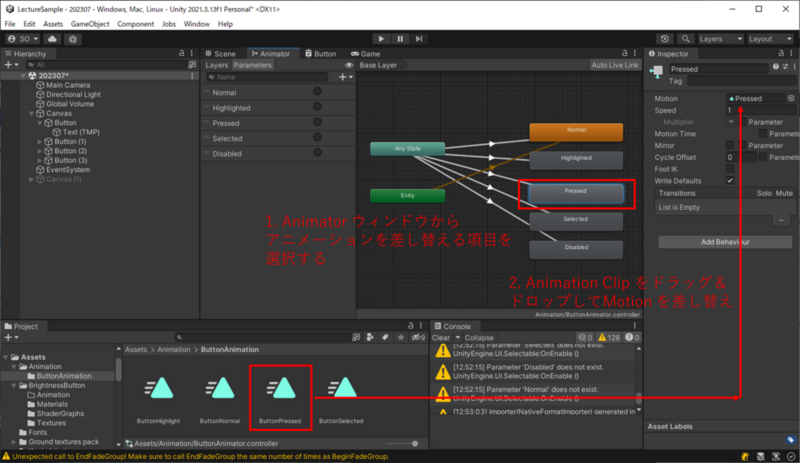Open the BrightnessButton folder in Project
The image size is (800, 463).
[57, 385]
